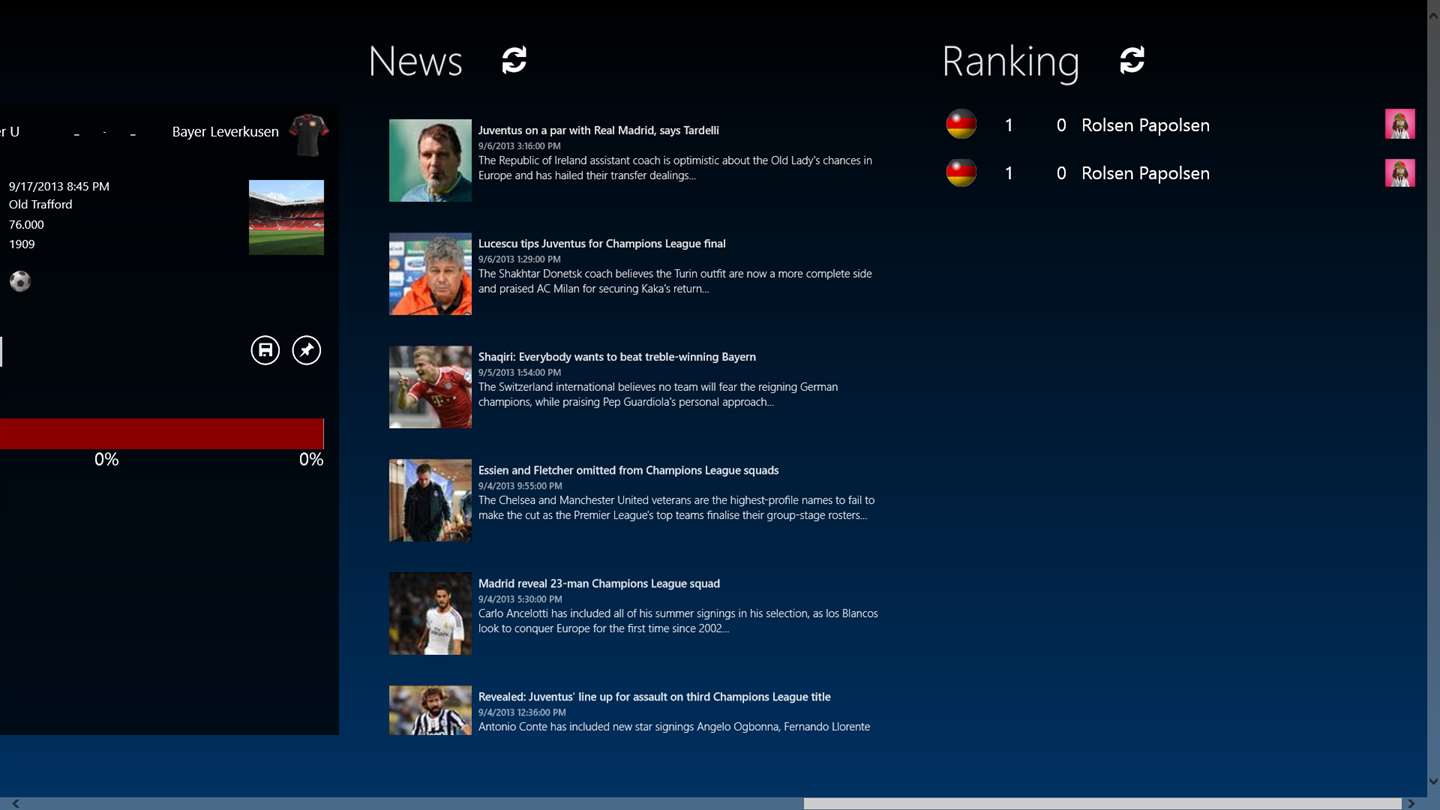Open Lucescu news photo thumbnail
The height and width of the screenshot is (810, 1440).
tap(430, 274)
